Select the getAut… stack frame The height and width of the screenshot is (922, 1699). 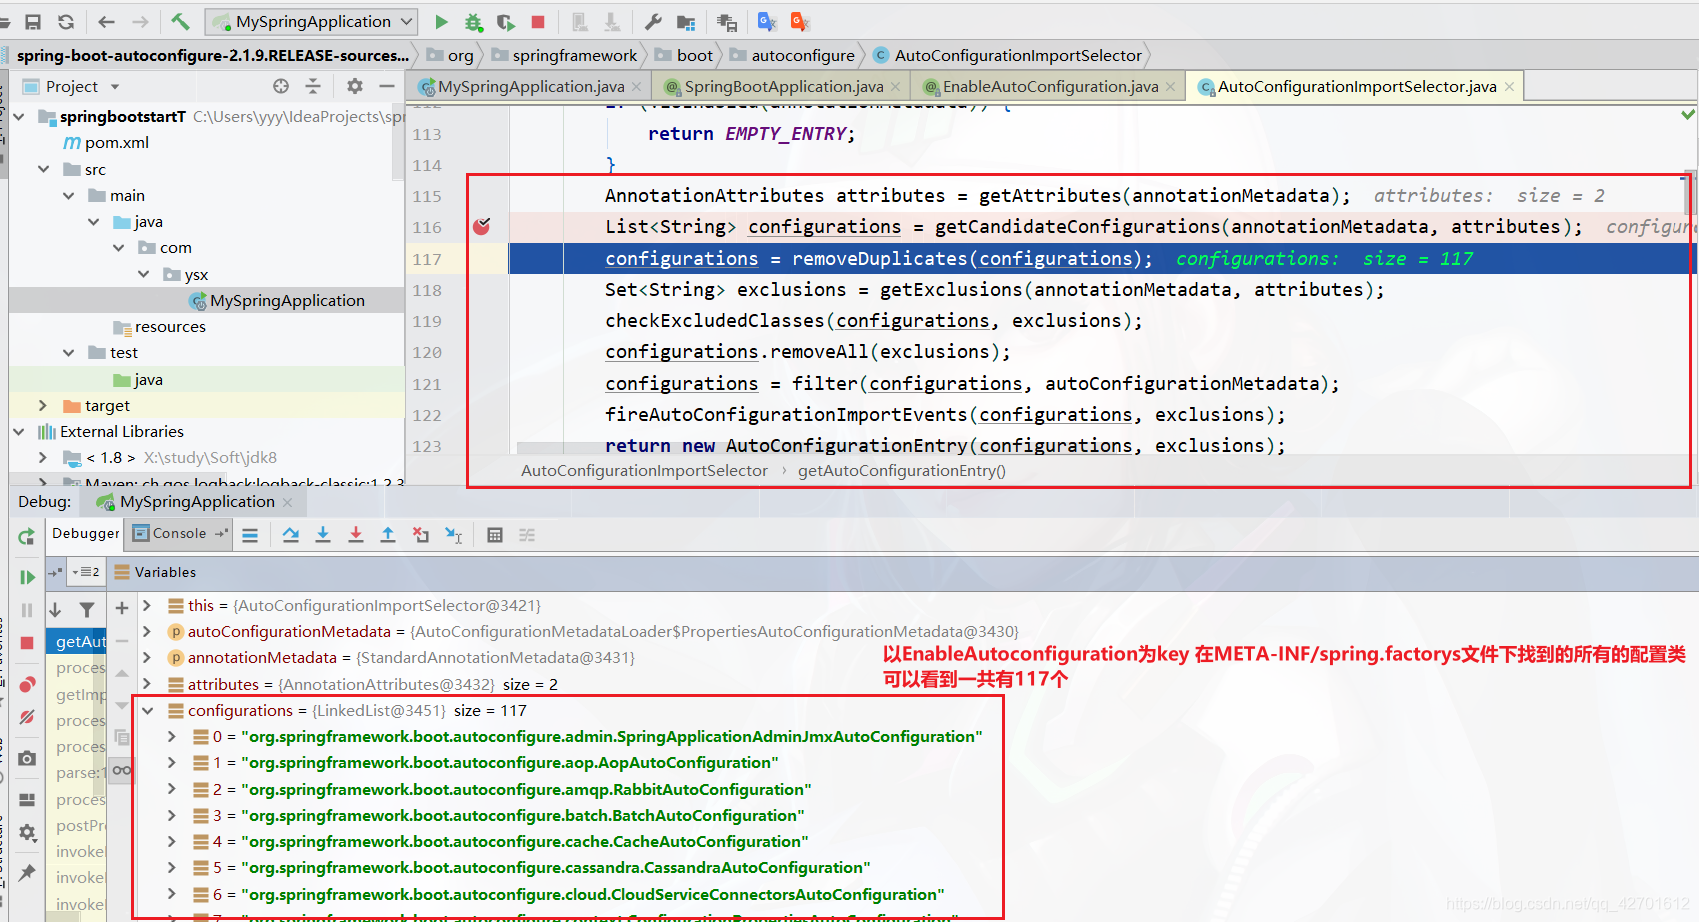click(x=77, y=641)
